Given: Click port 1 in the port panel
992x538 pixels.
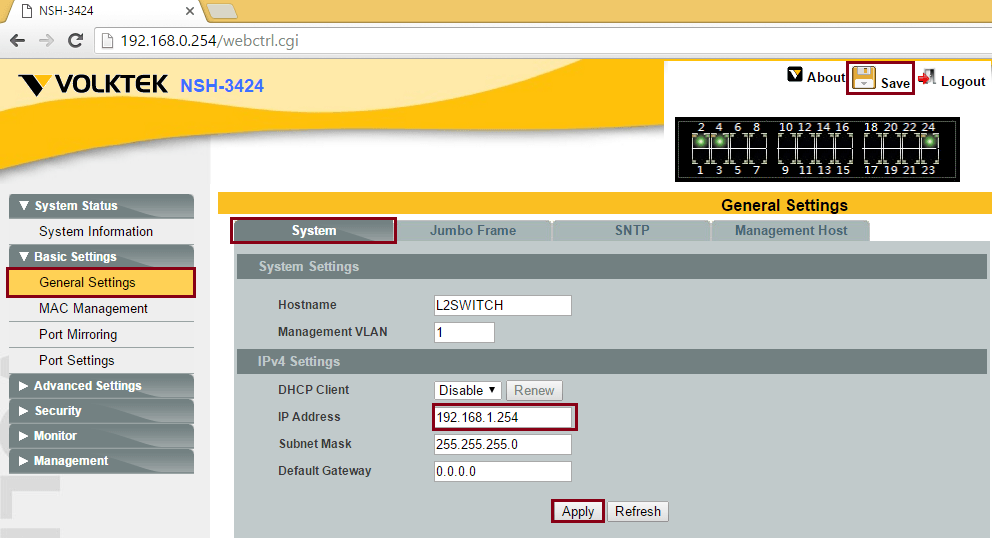Looking at the screenshot, I should 700,156.
